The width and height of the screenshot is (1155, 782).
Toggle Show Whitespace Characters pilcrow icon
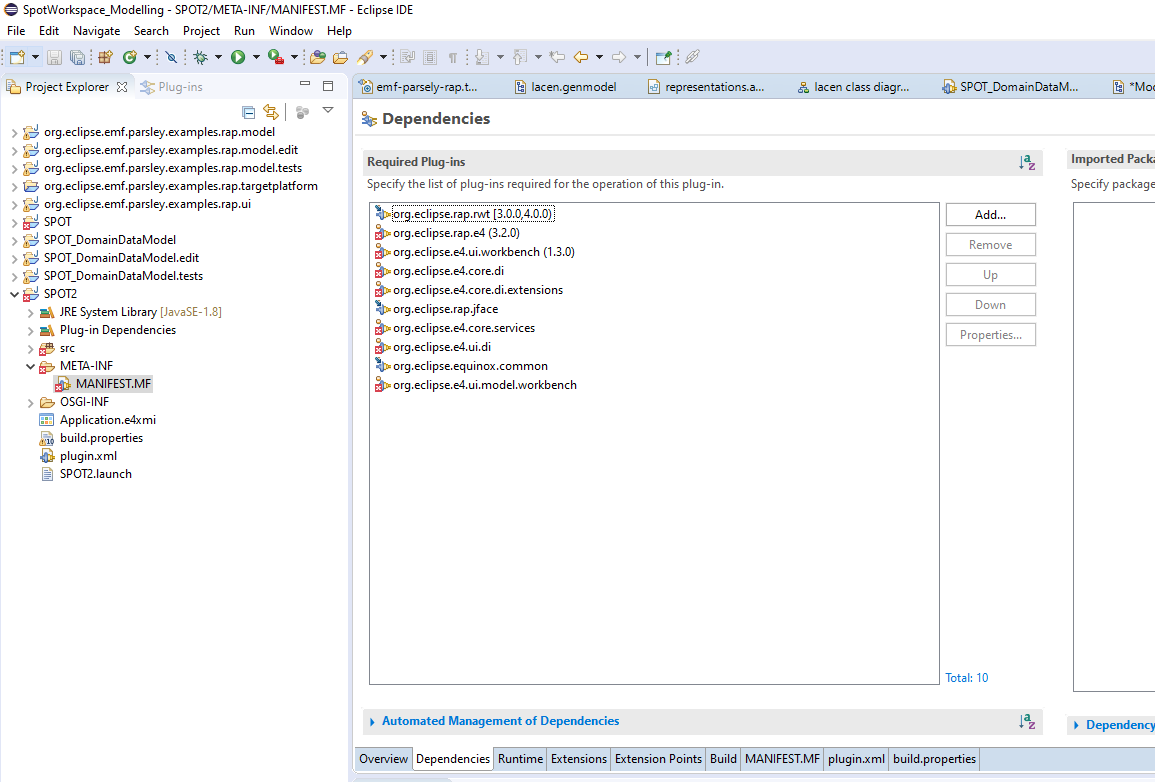point(453,57)
